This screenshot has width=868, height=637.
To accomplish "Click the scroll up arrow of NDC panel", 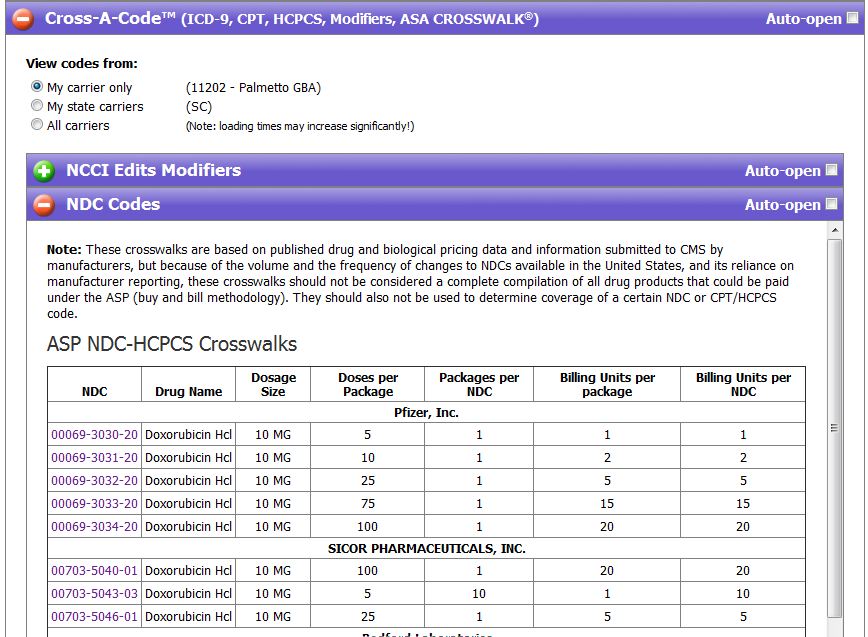I will pos(835,230).
